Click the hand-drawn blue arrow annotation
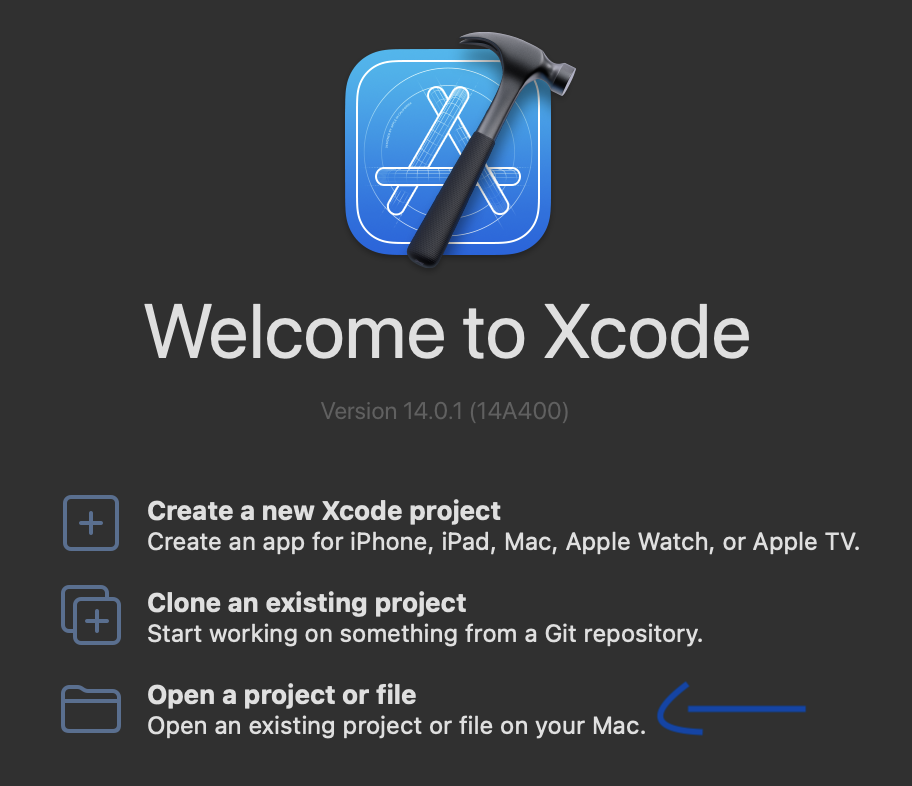Viewport: 912px width, 786px height. coord(731,709)
